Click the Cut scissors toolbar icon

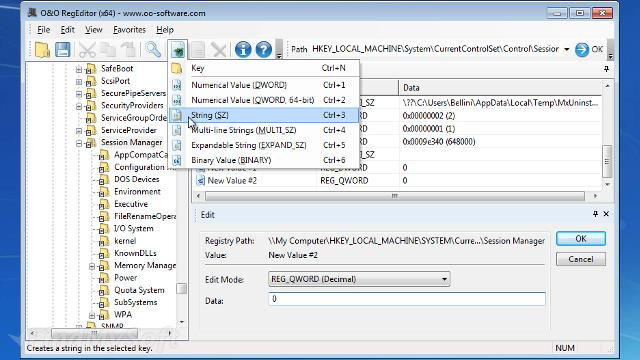87,50
